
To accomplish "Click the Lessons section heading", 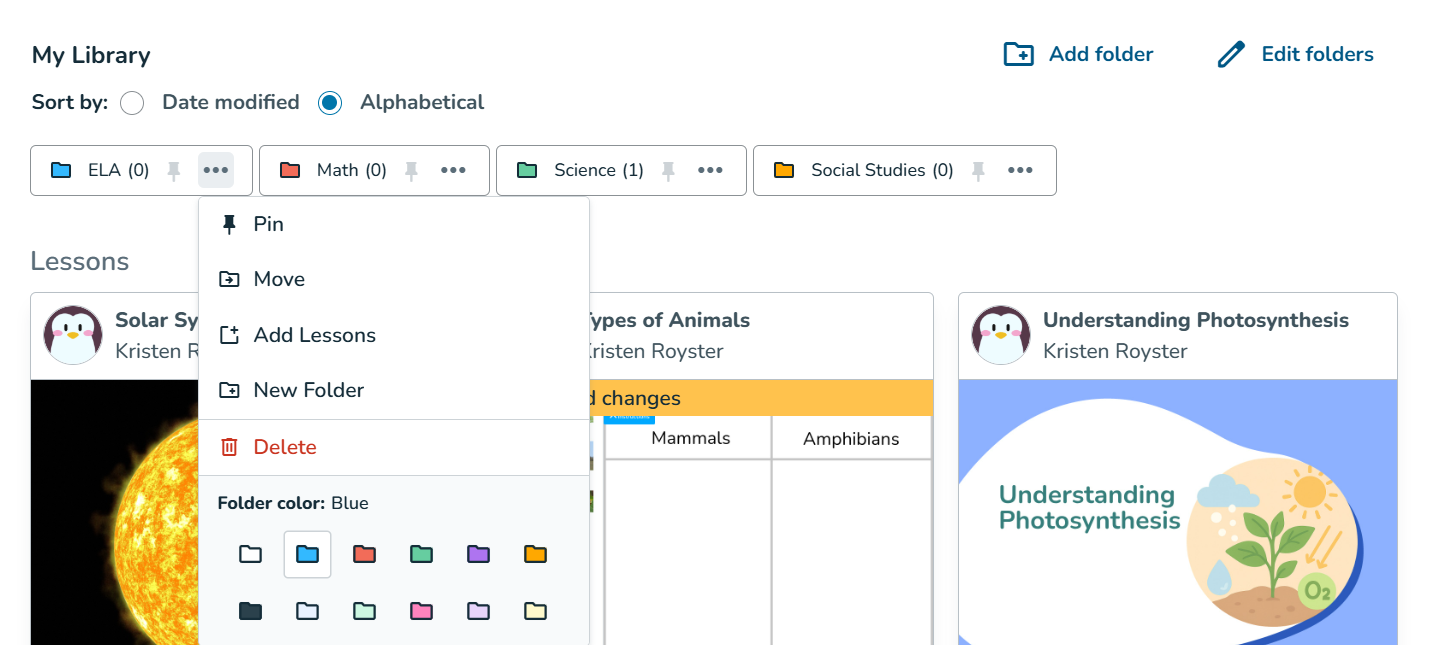I will click(80, 261).
